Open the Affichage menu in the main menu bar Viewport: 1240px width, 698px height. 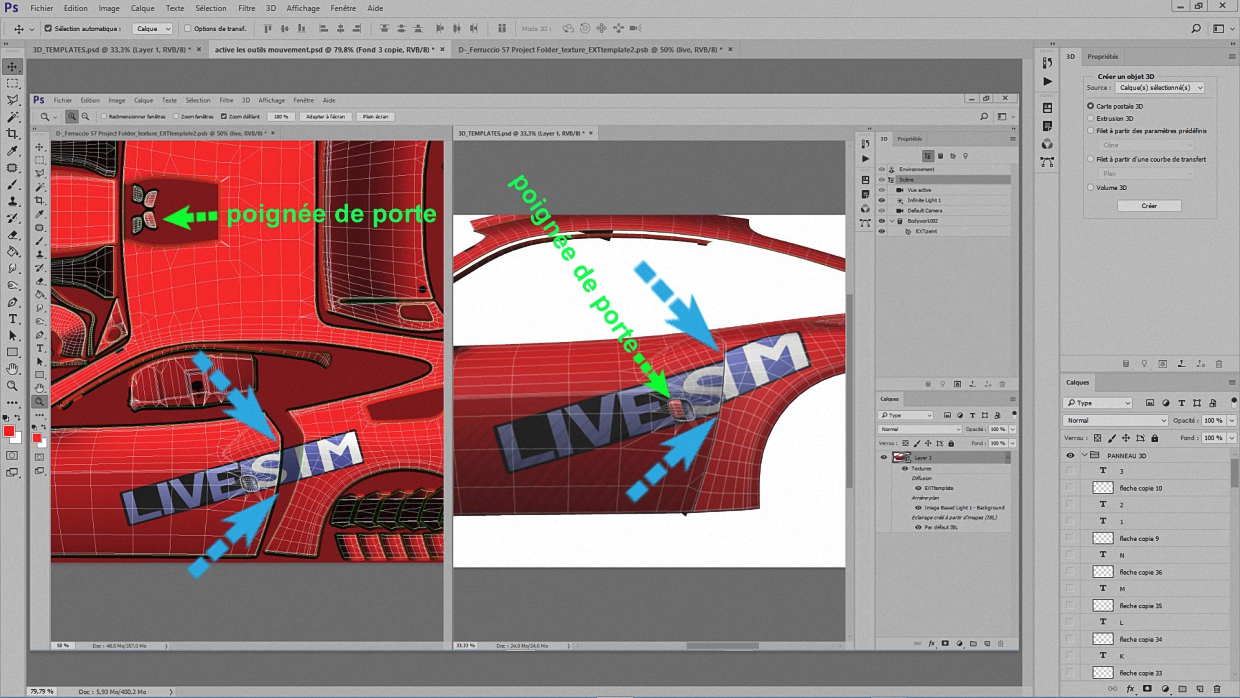point(304,8)
